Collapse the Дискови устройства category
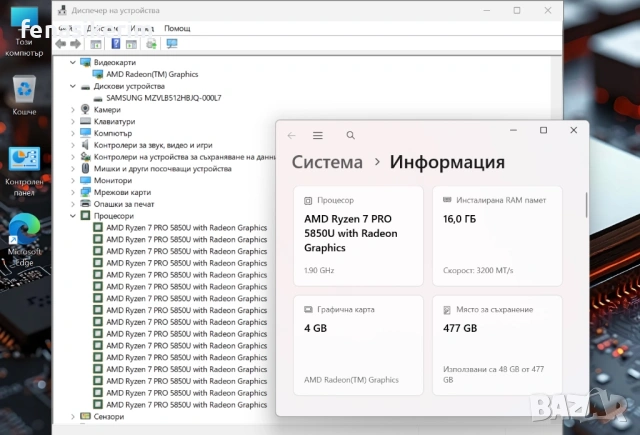 (73, 86)
